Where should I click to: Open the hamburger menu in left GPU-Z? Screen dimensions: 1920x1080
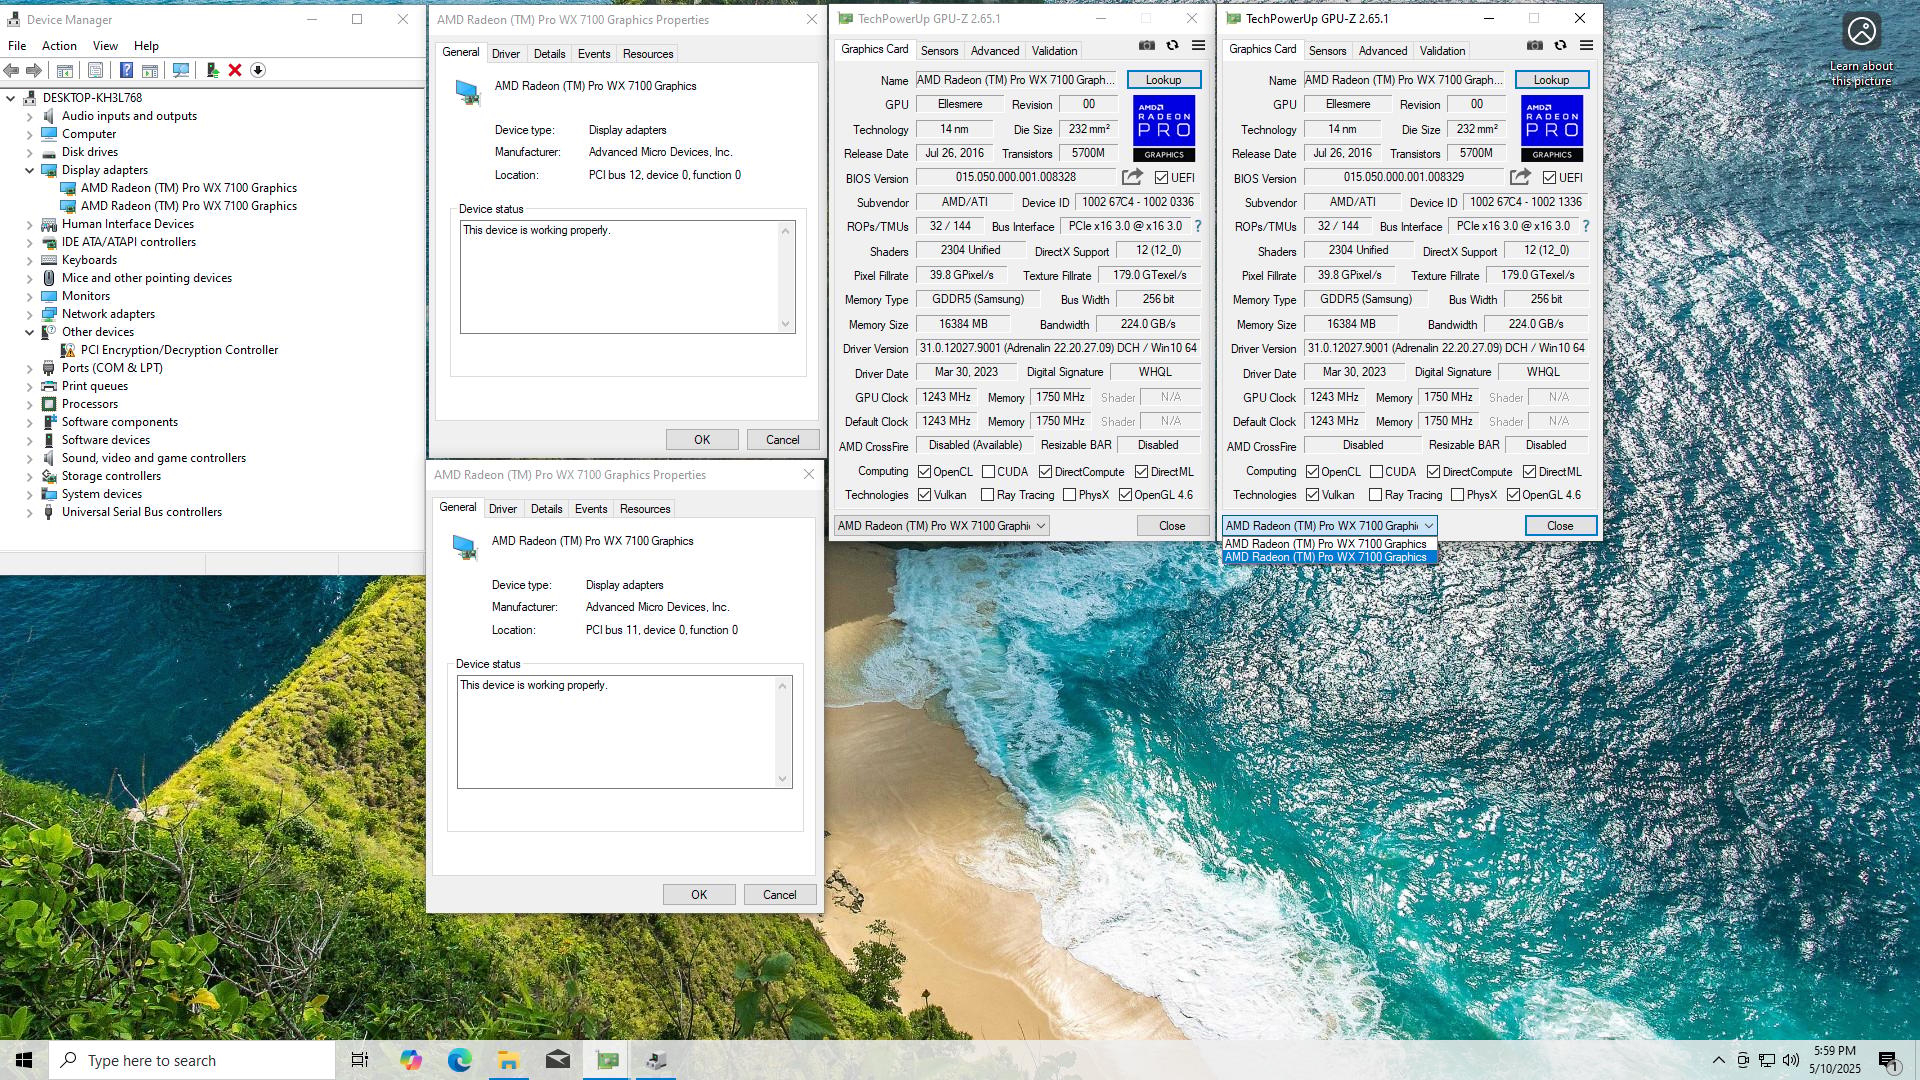pyautogui.click(x=1198, y=45)
